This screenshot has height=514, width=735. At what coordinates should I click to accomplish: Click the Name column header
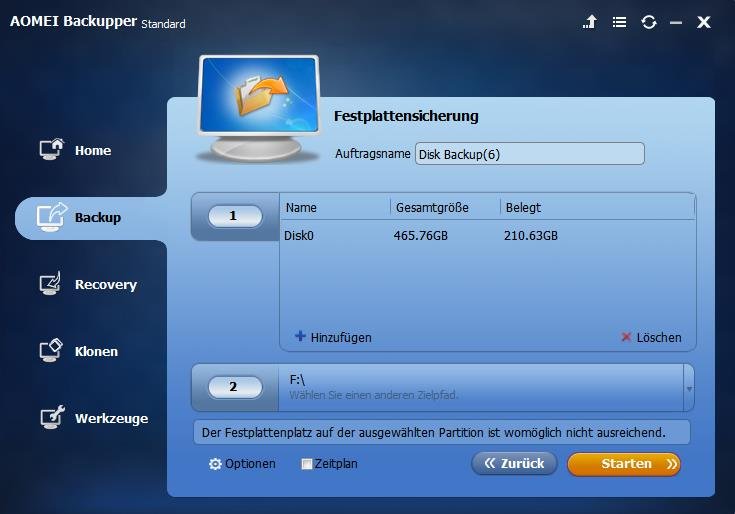coord(301,208)
